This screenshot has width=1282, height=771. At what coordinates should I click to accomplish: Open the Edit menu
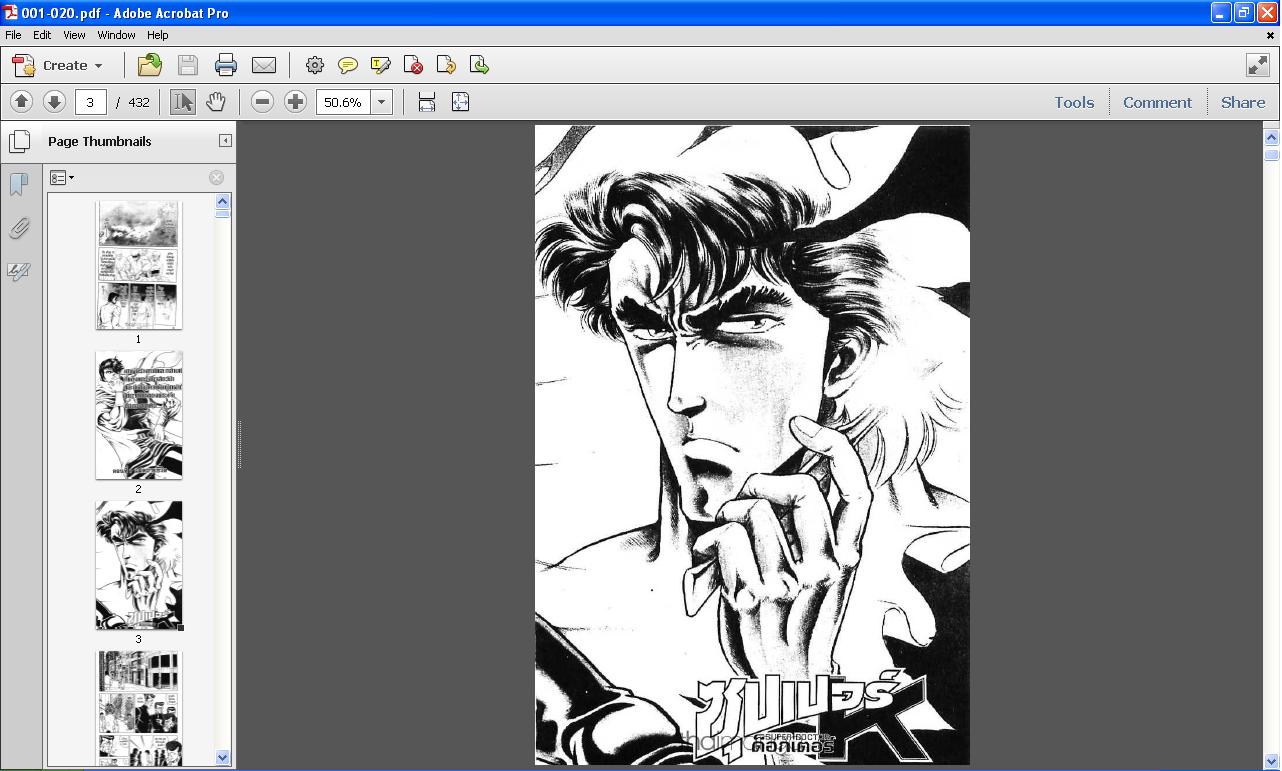(42, 35)
